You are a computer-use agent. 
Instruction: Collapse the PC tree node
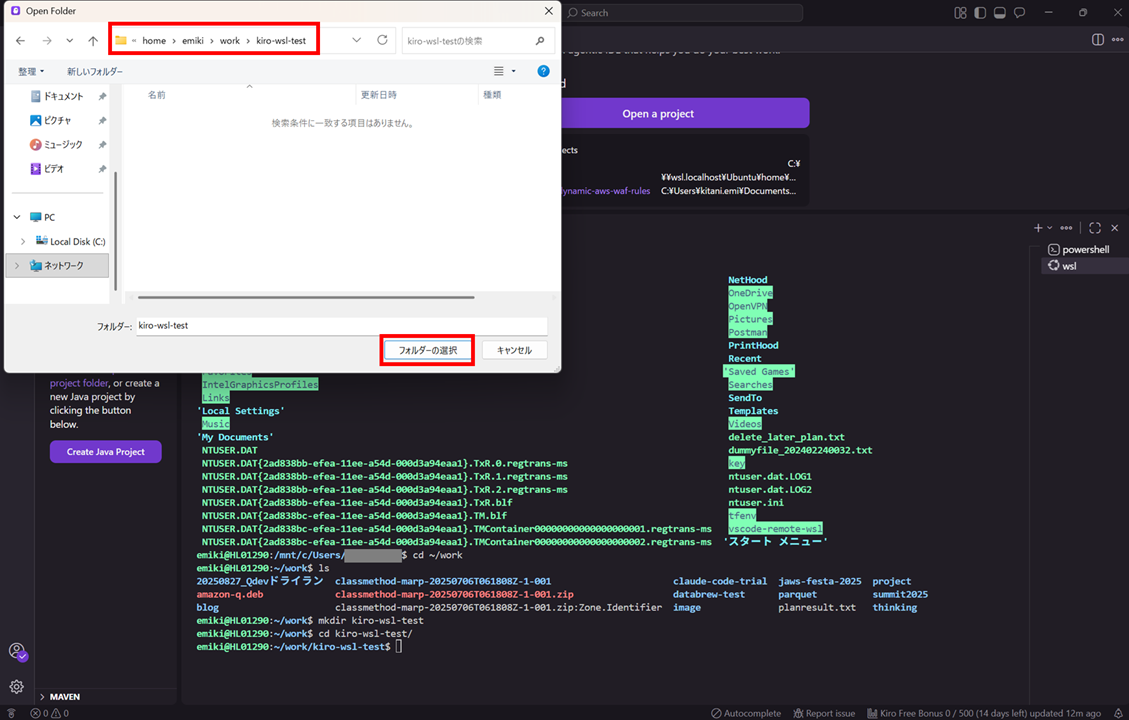click(x=17, y=217)
